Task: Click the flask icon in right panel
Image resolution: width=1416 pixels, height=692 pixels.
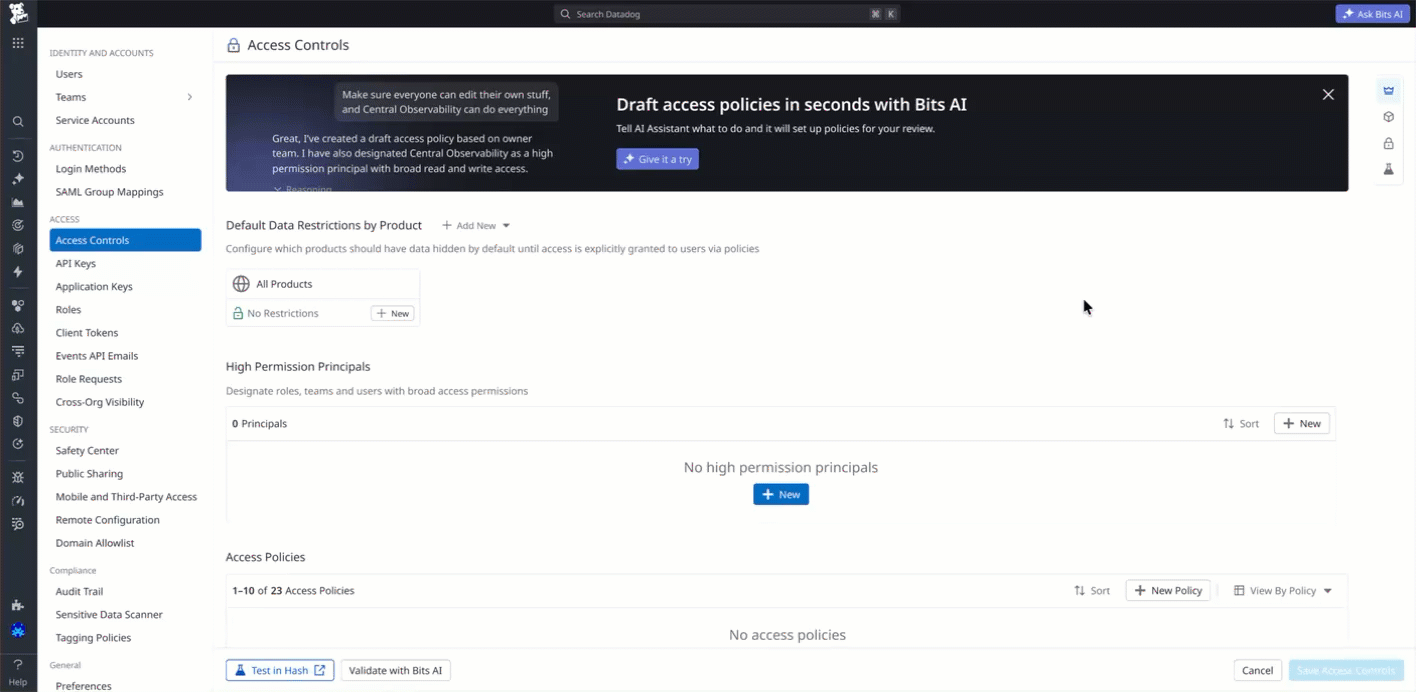Action: [1388, 169]
